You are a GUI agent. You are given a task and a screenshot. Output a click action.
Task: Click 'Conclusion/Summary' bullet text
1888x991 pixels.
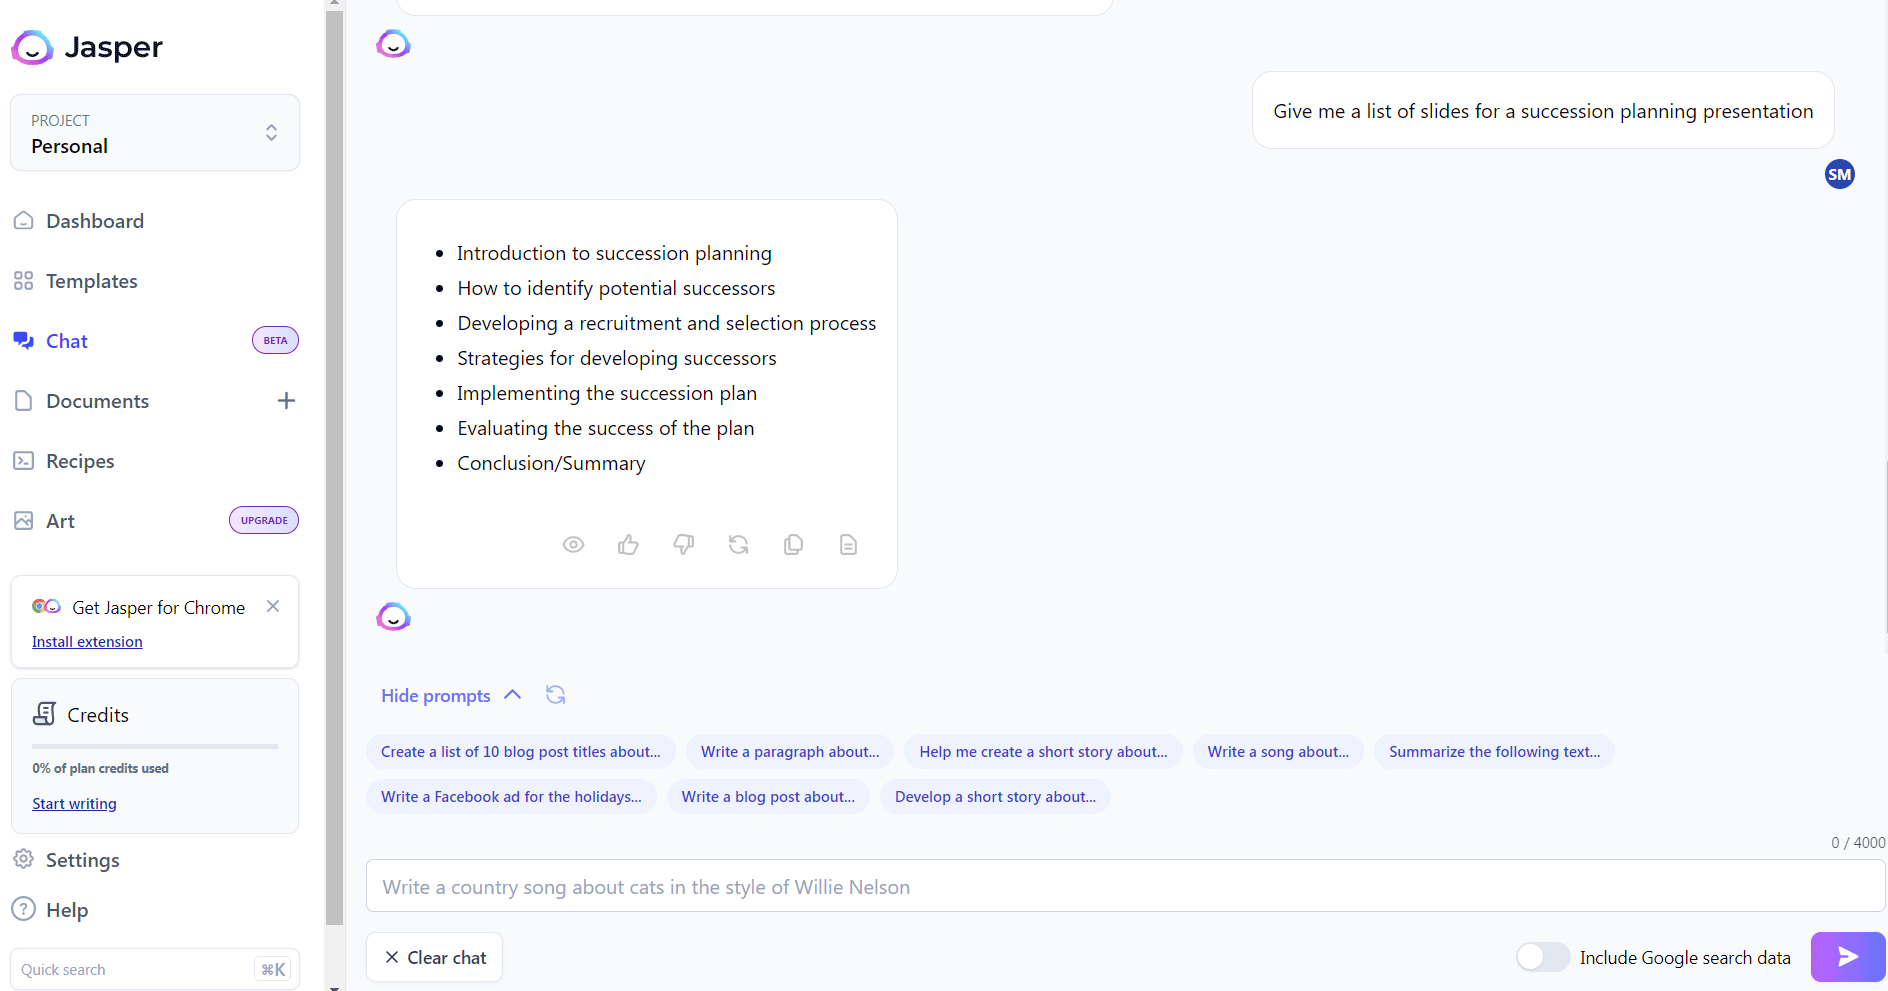[551, 463]
